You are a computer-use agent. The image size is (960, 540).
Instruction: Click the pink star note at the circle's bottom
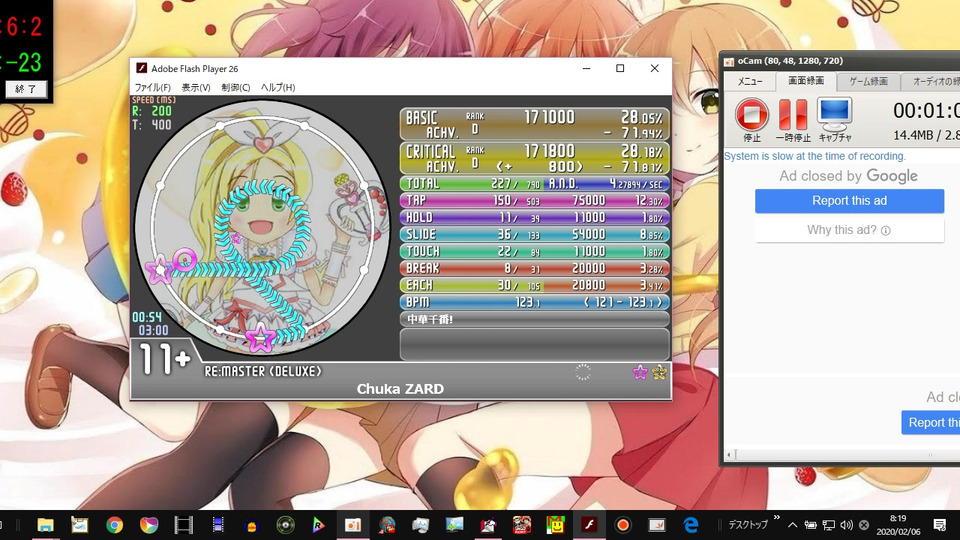point(261,337)
